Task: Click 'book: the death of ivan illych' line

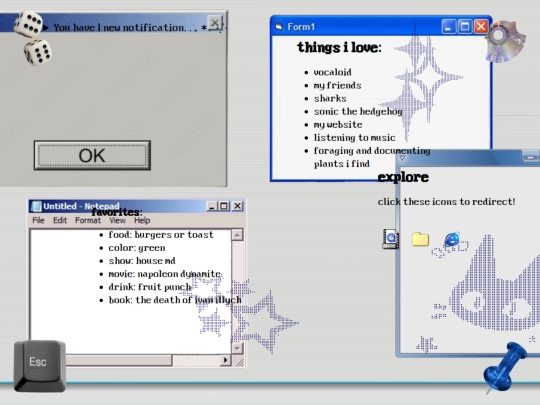Action: click(175, 300)
